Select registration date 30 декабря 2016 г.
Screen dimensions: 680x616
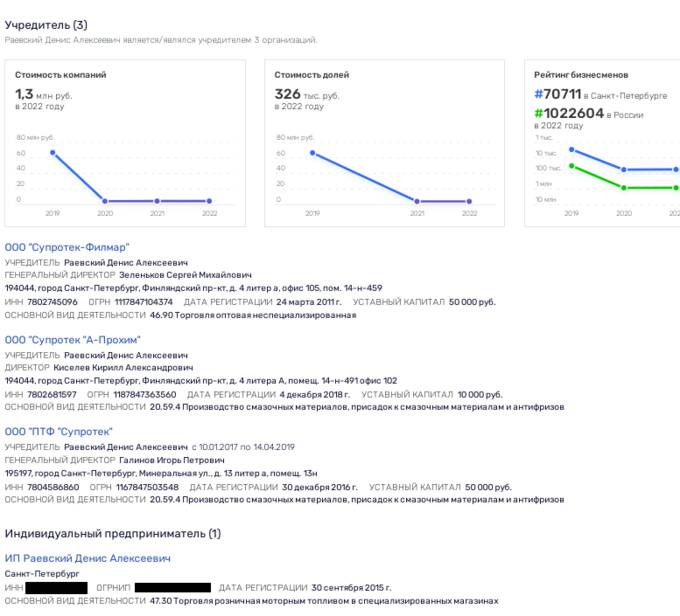320,487
